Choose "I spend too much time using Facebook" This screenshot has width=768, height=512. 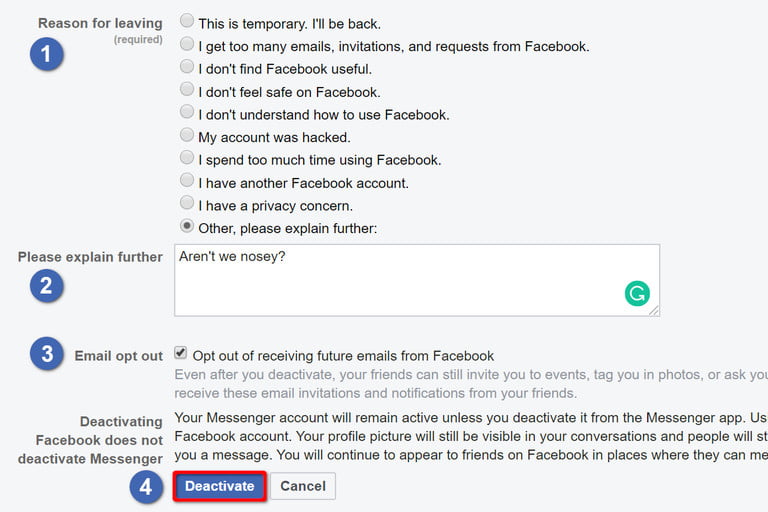tap(187, 158)
